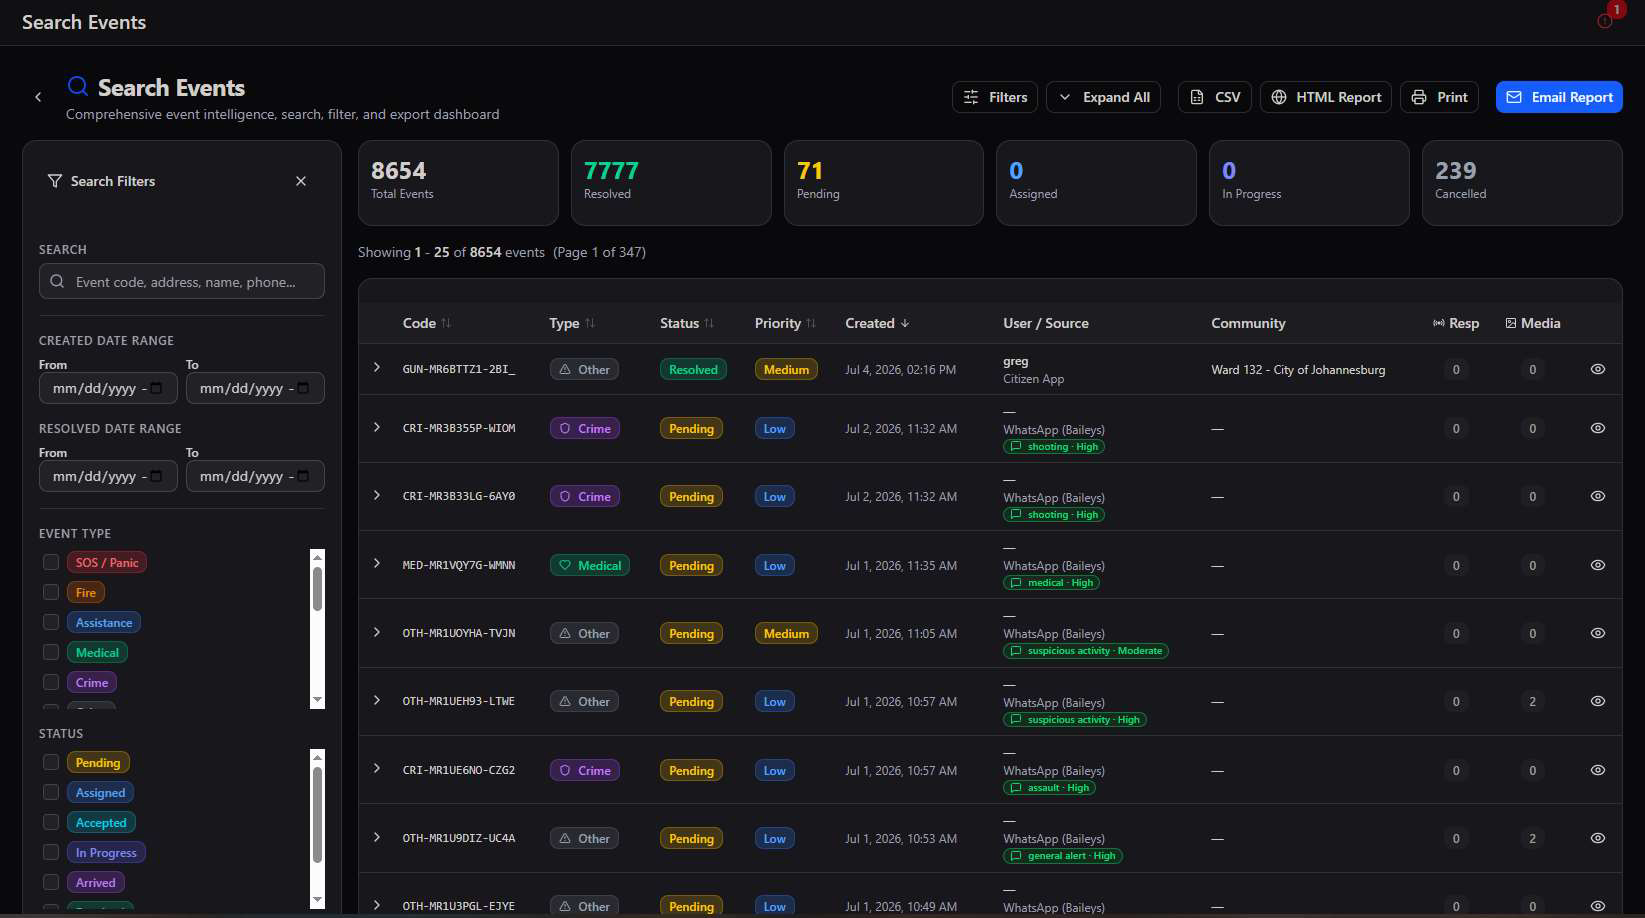Sort by Code column arrows icon
The image size is (1645, 918).
pyautogui.click(x=446, y=323)
